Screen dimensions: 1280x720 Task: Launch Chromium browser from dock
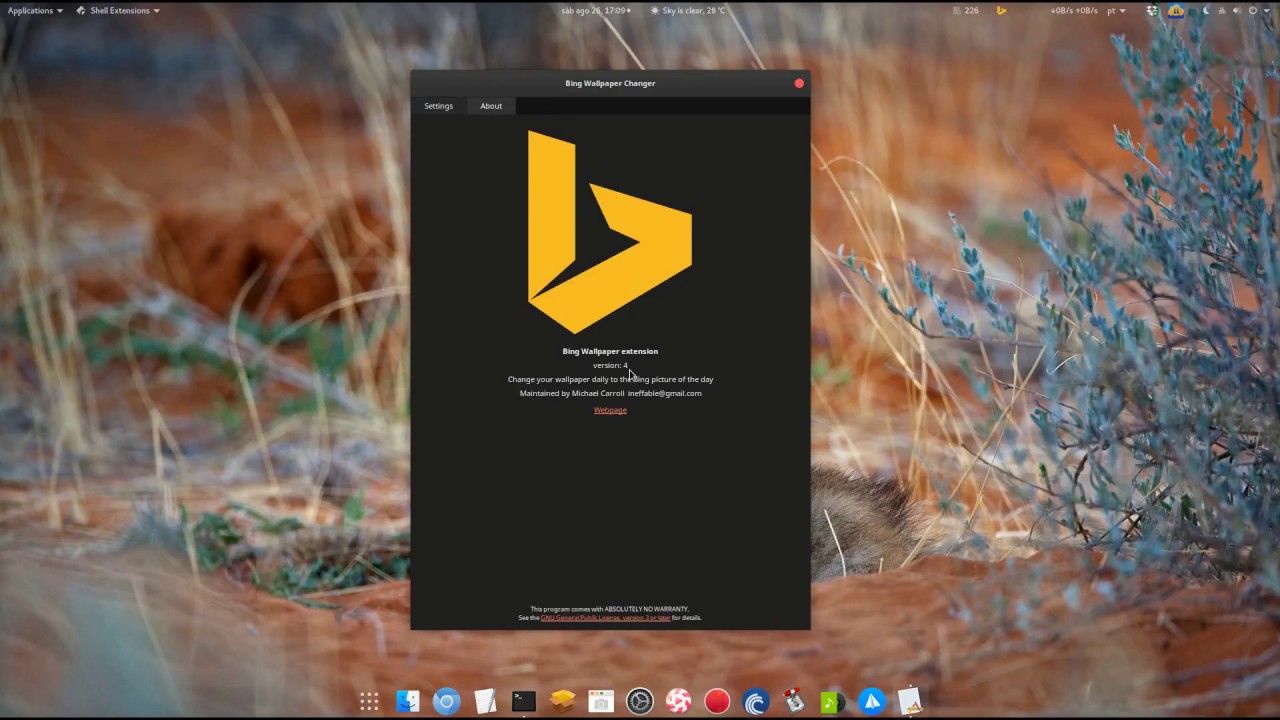point(447,702)
